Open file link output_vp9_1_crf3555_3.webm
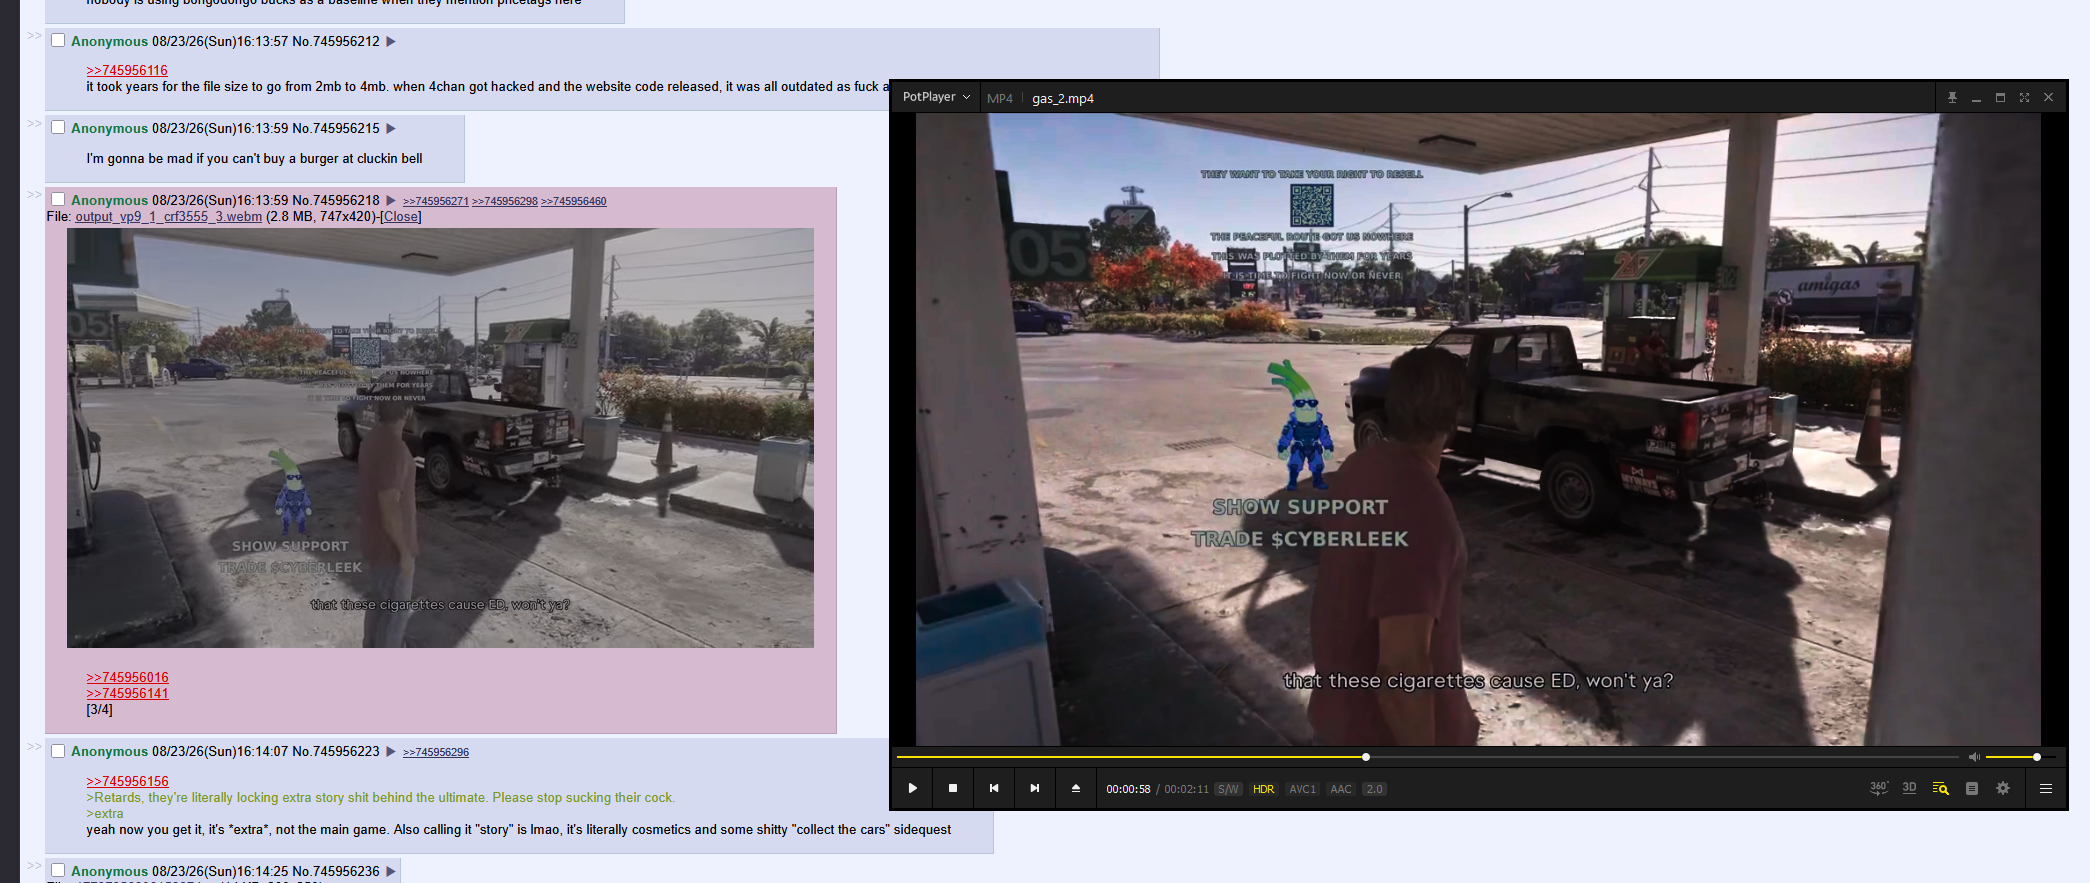 (x=169, y=216)
